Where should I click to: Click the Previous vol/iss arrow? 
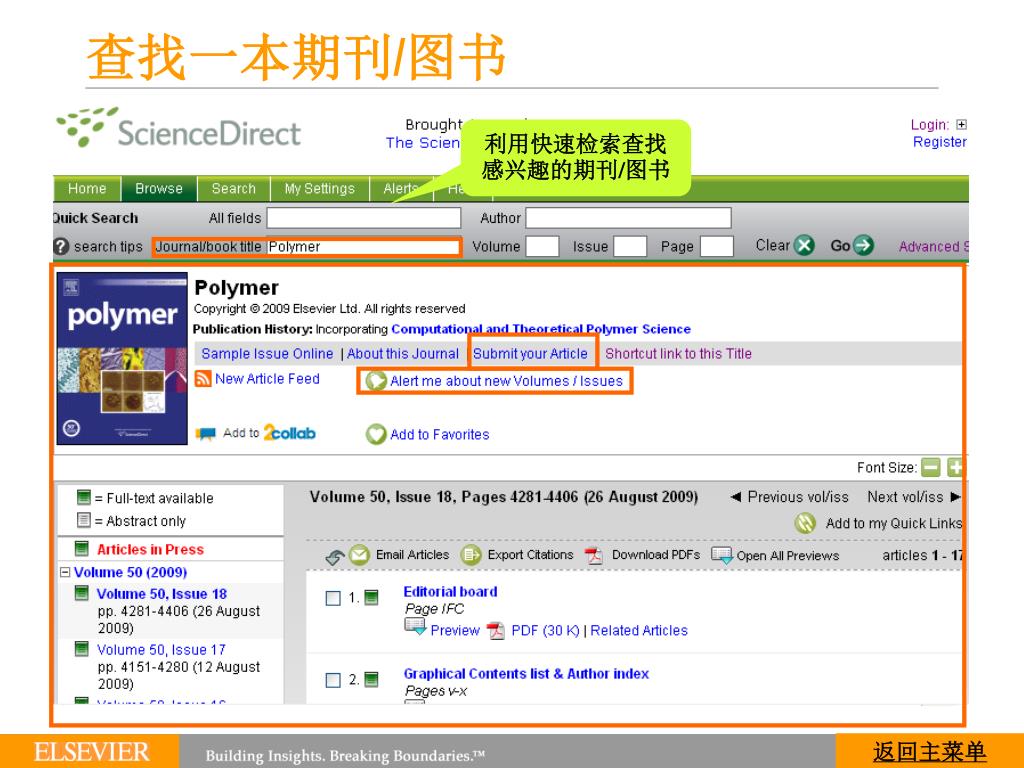pos(735,497)
